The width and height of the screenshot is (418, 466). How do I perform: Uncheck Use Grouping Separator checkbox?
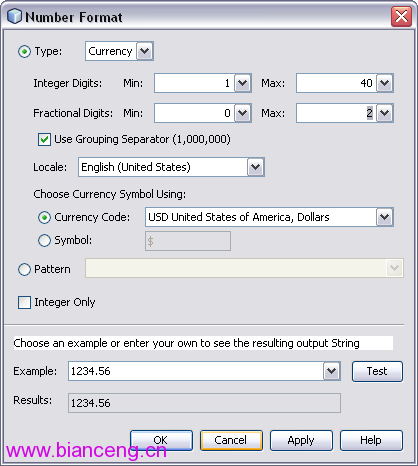tap(44, 139)
